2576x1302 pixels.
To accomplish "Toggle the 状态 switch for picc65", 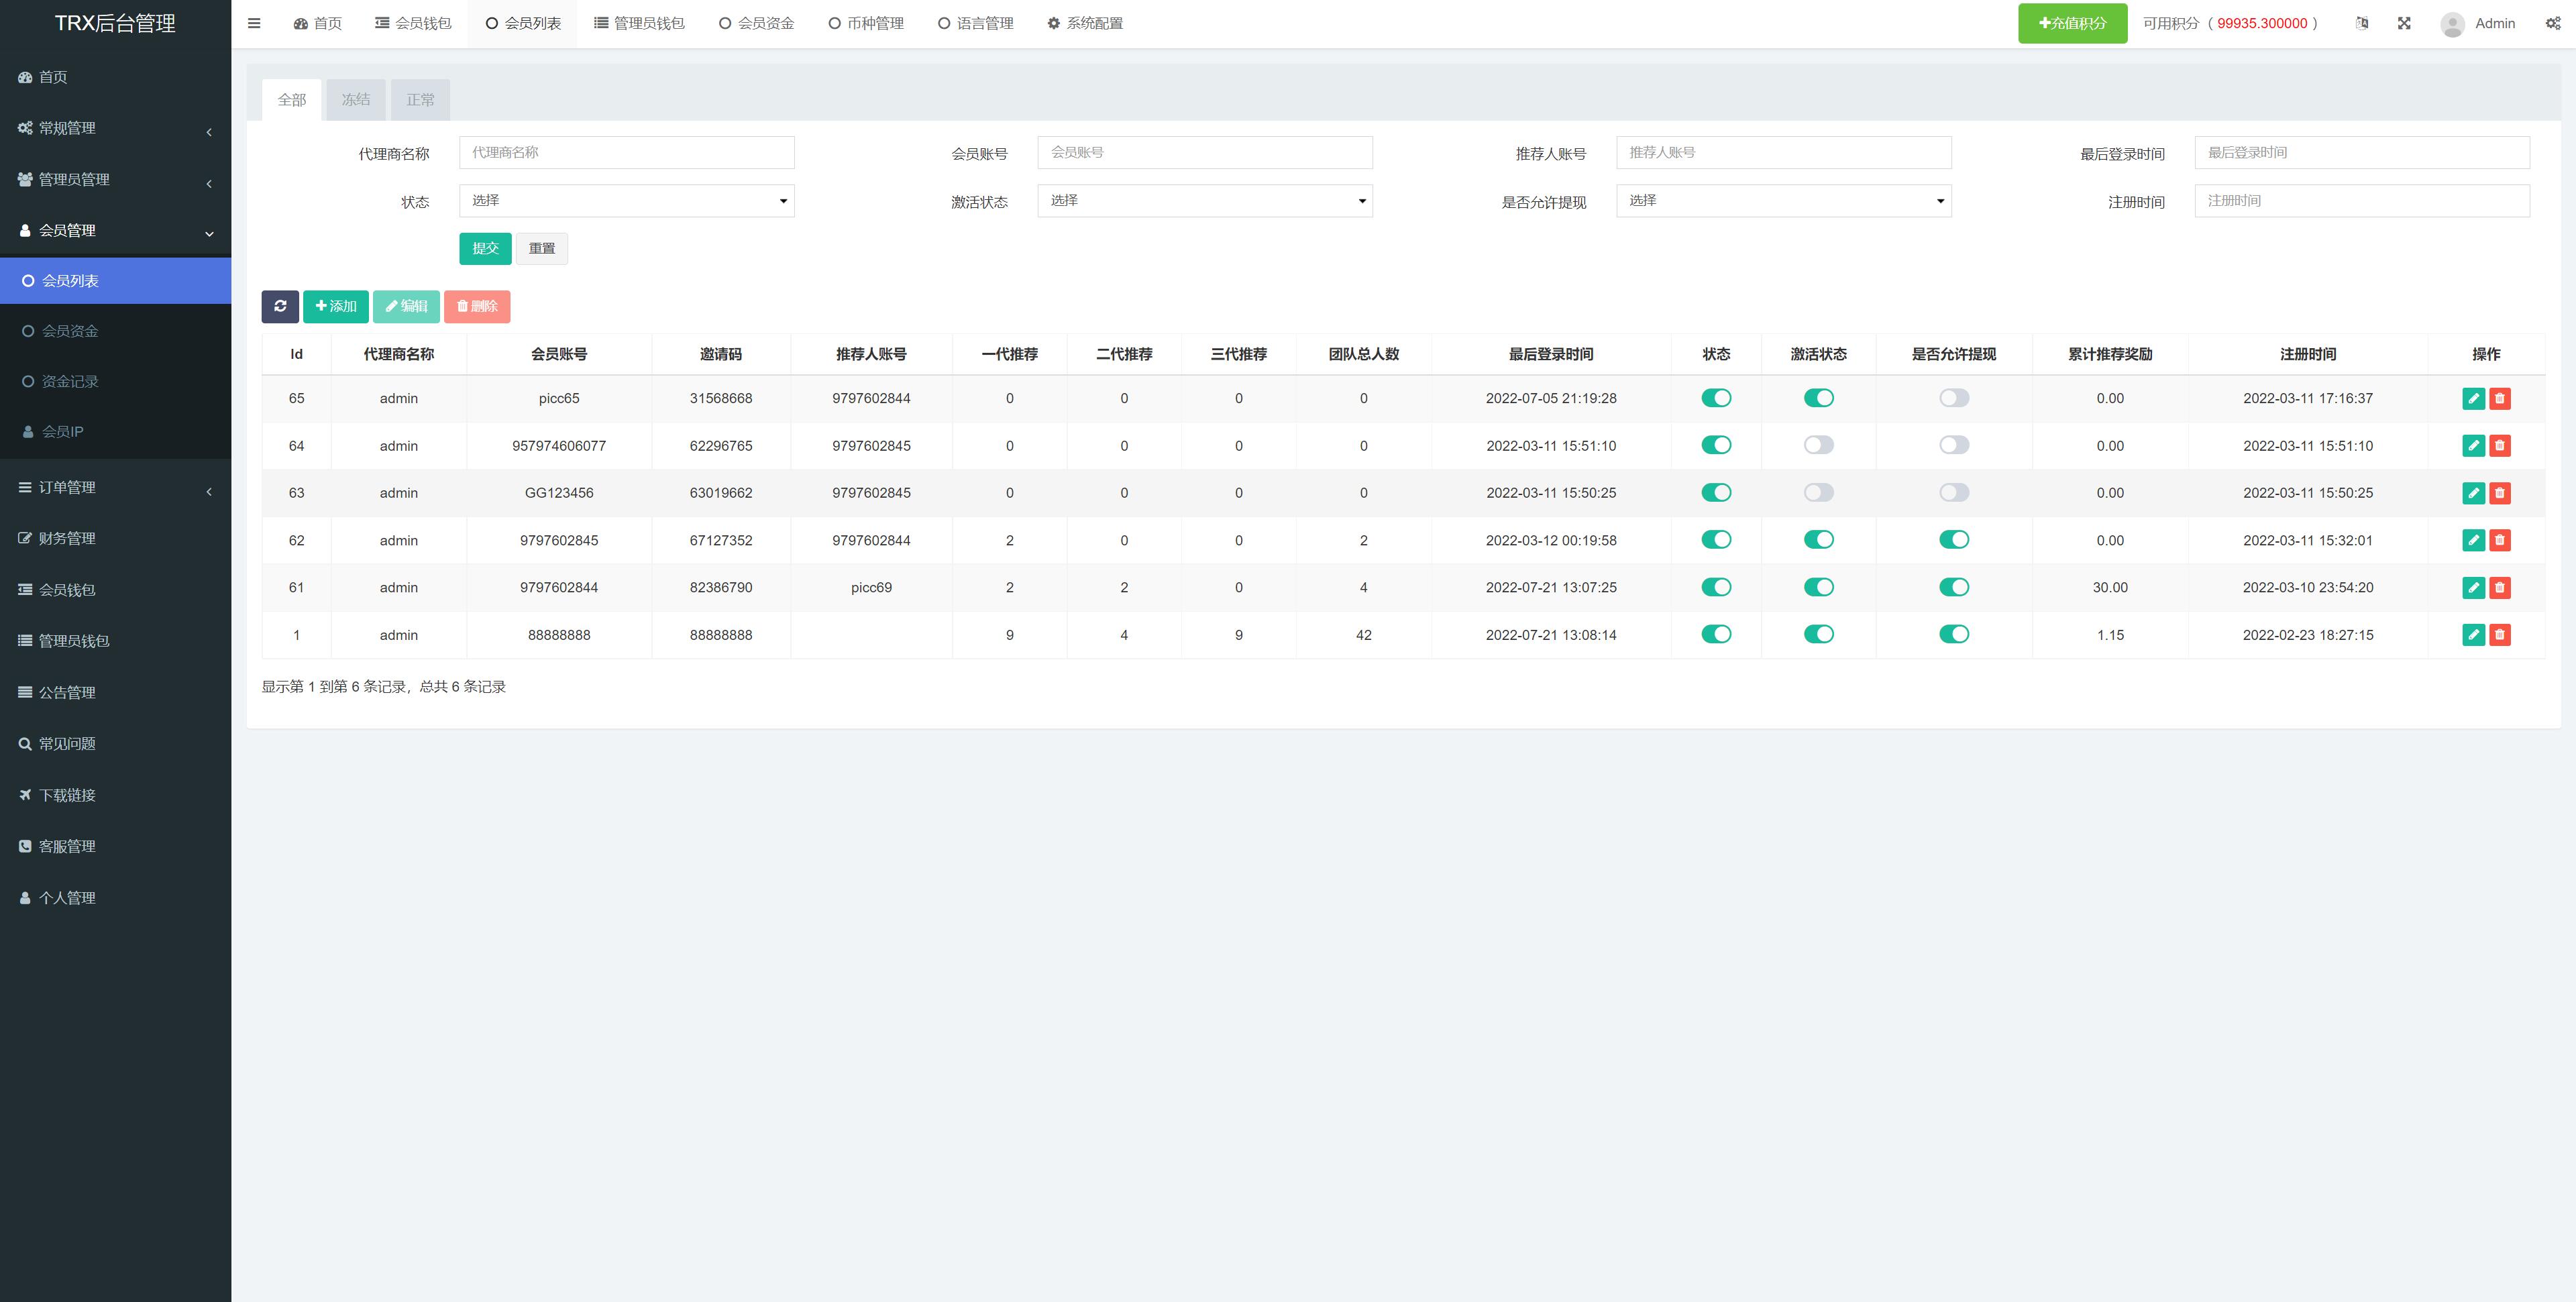I will [1716, 398].
